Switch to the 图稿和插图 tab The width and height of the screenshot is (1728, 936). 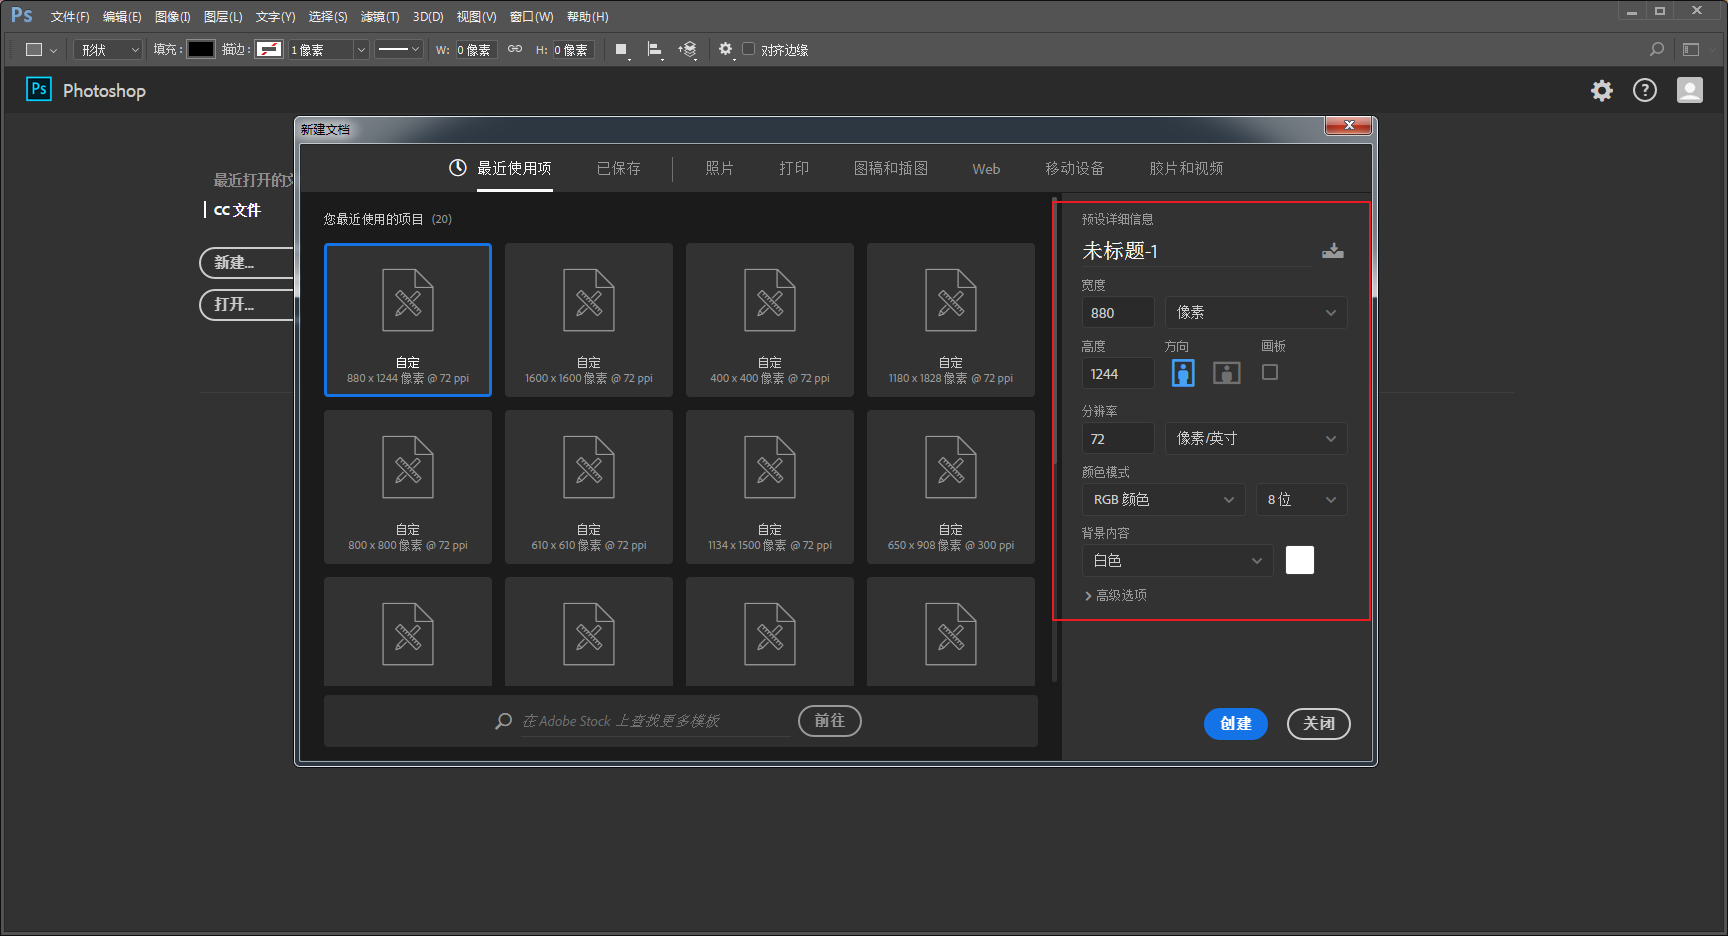tap(891, 168)
